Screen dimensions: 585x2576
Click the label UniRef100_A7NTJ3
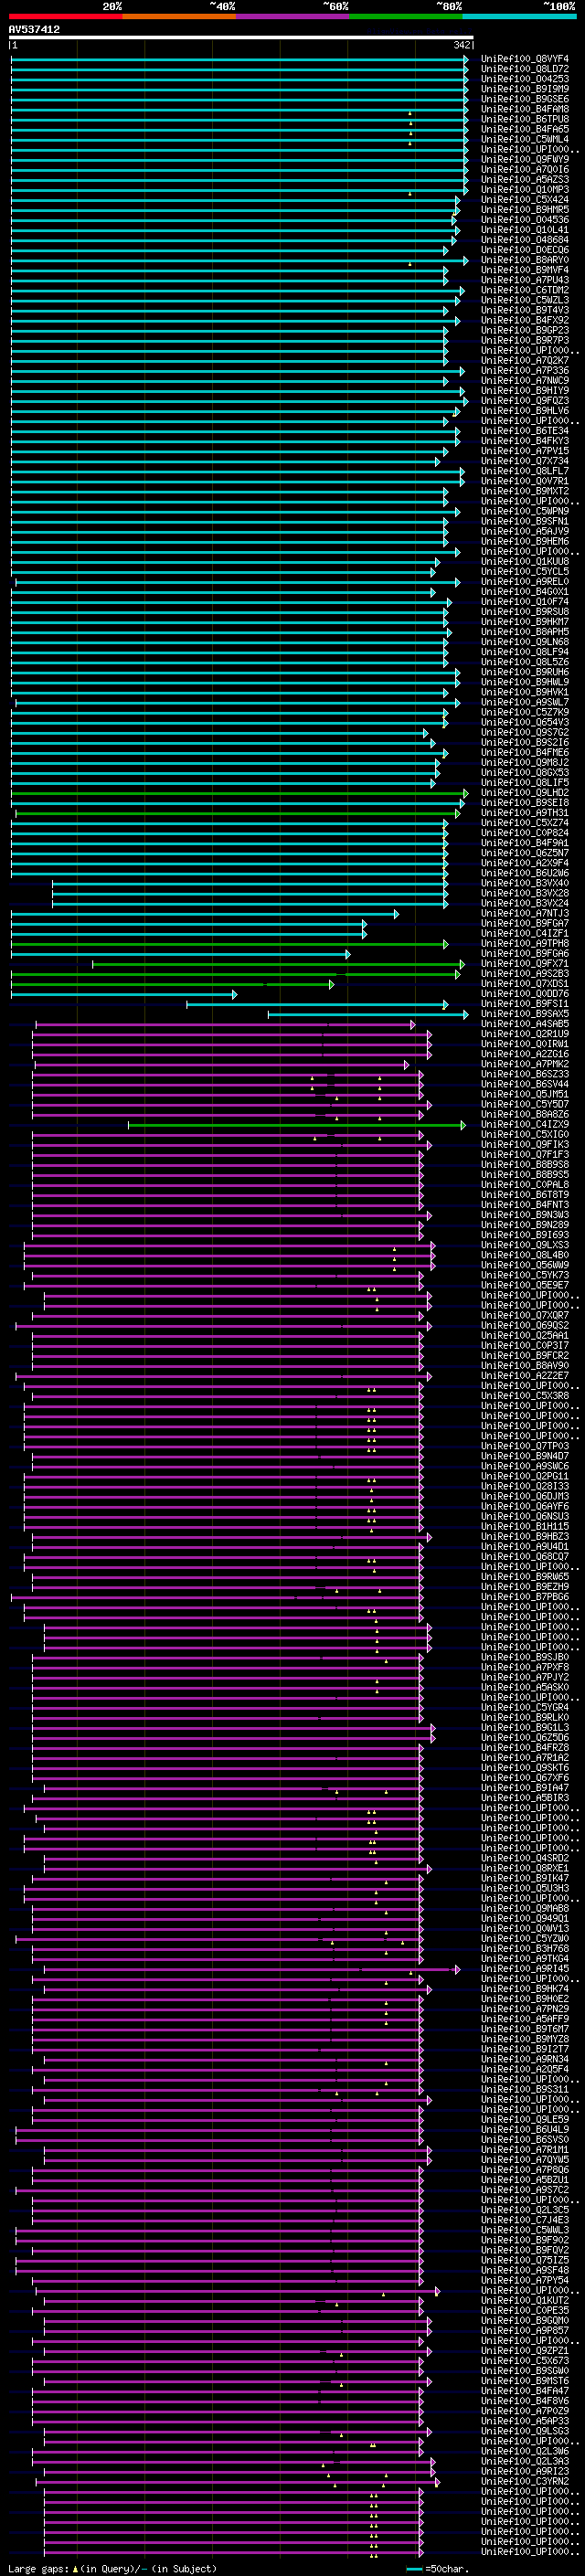(x=525, y=914)
